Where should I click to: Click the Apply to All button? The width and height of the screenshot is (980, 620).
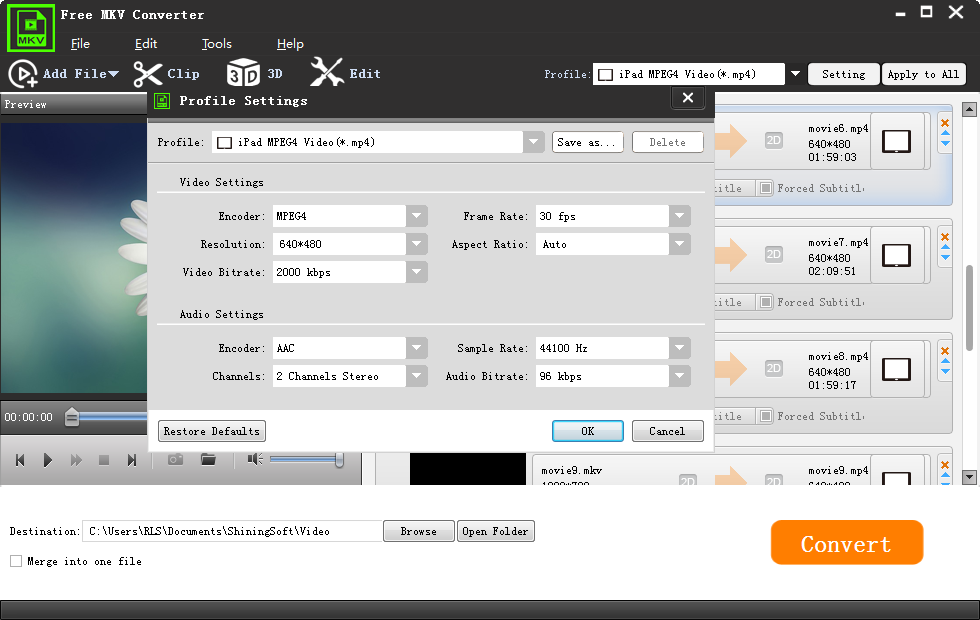pyautogui.click(x=923, y=74)
